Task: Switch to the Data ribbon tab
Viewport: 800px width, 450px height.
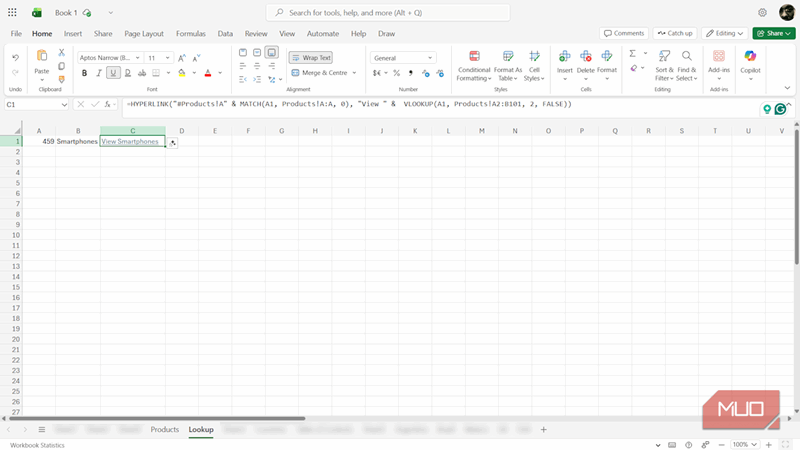Action: click(225, 34)
